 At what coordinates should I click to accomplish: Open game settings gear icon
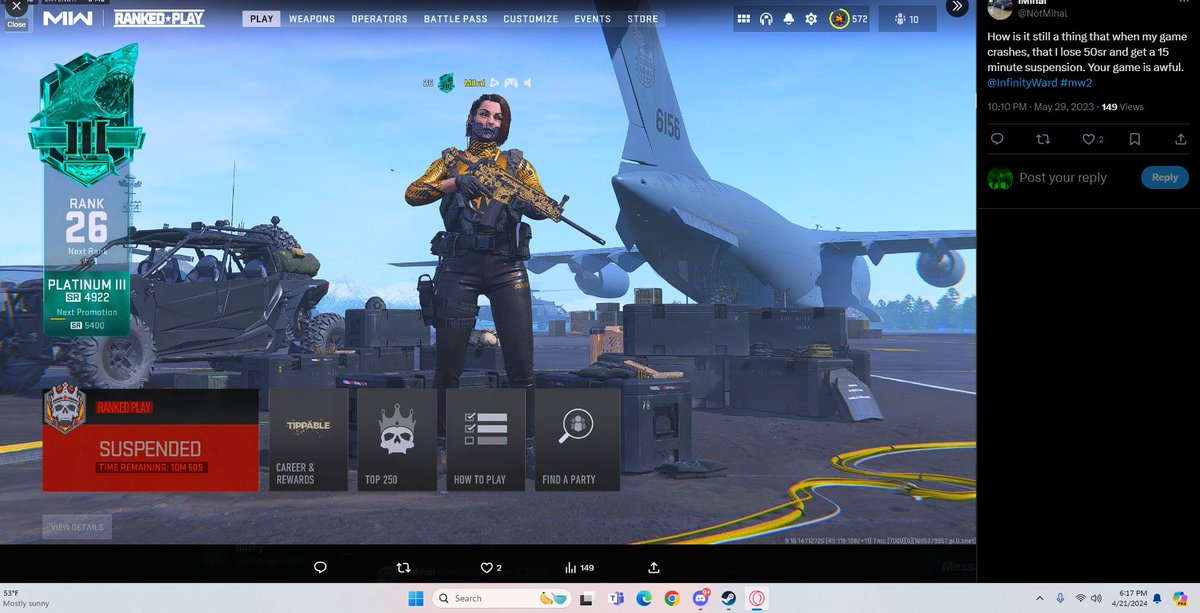tap(811, 19)
